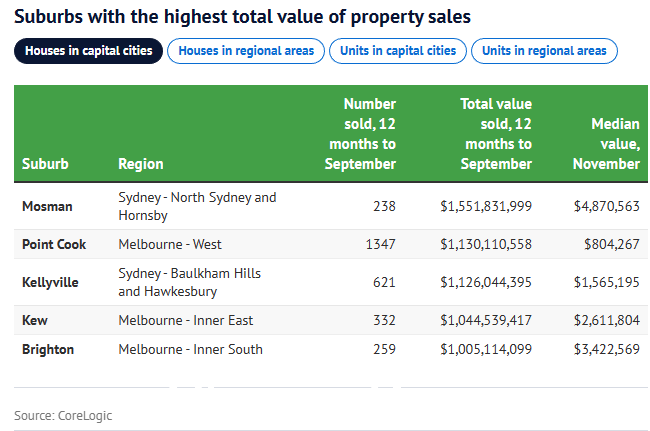Screen dimensions: 650x431
Task: Click the $4,870,563 median value
Action: [606, 206]
